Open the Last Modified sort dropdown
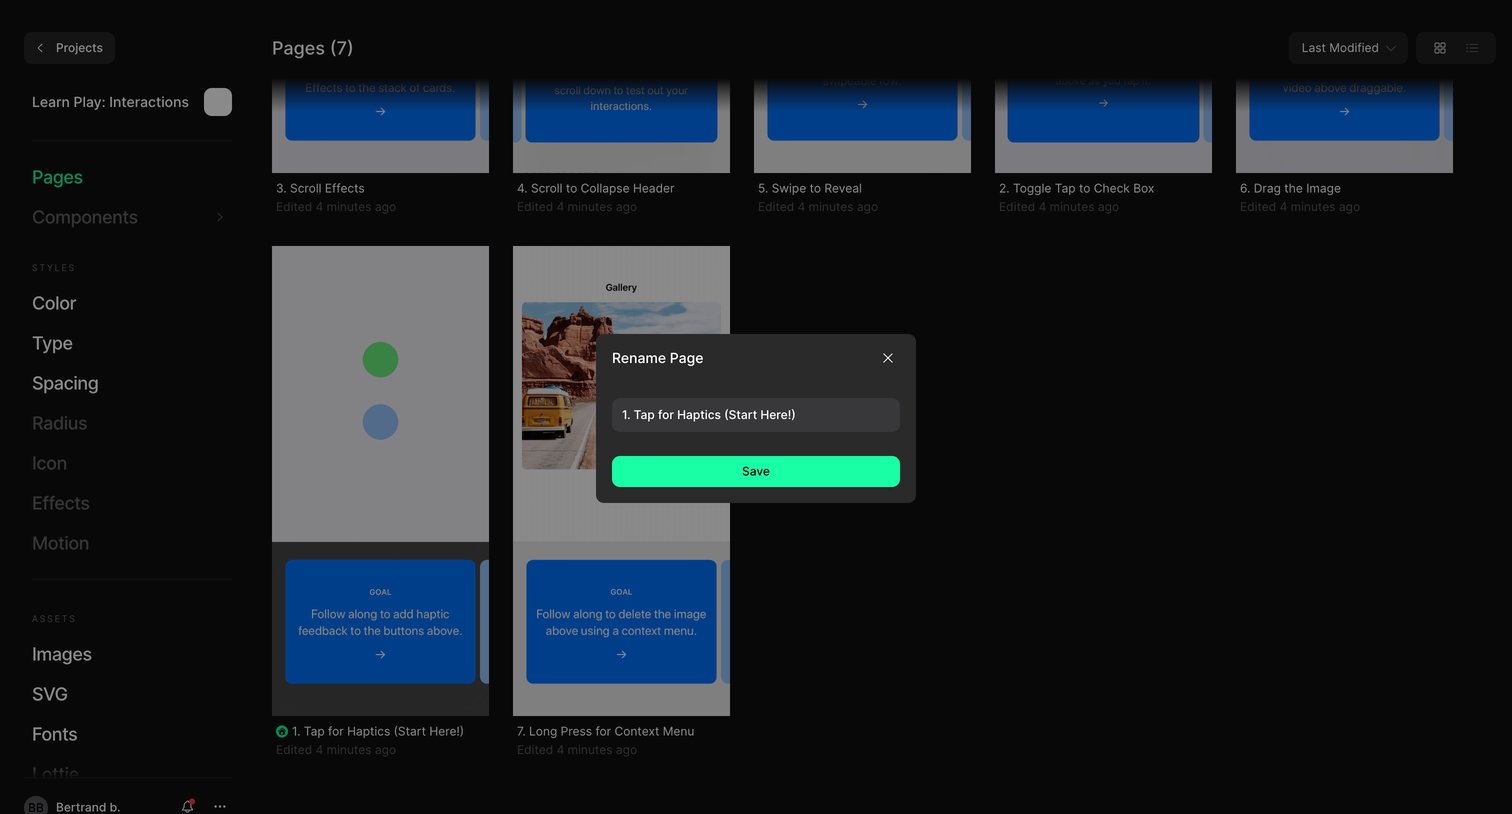Screen dimensions: 1512x814 point(1348,48)
